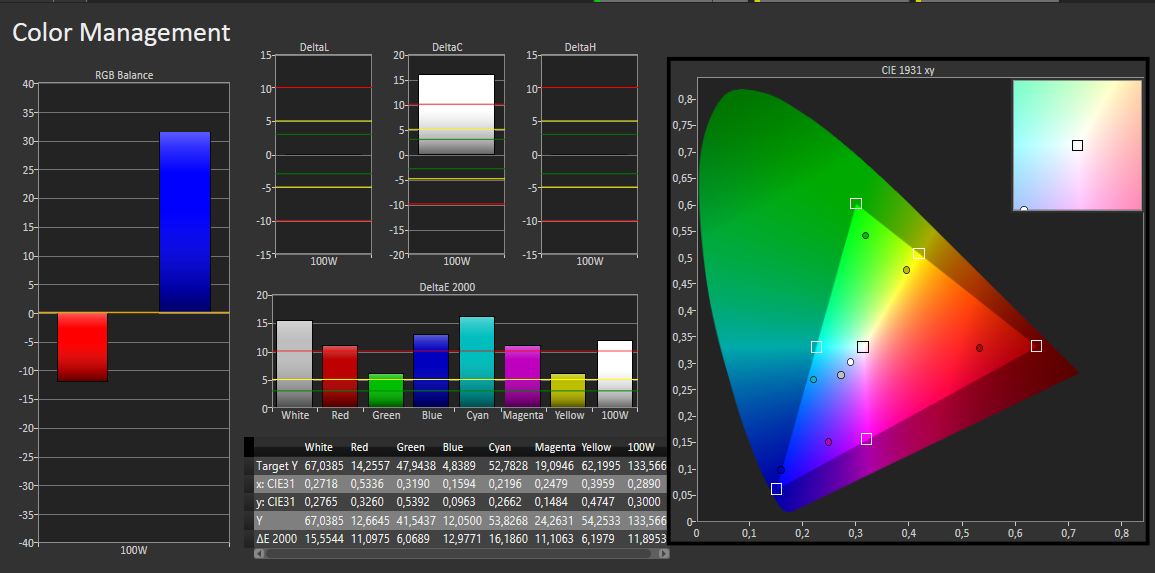
Task: Click the Target Y row label
Action: click(276, 465)
